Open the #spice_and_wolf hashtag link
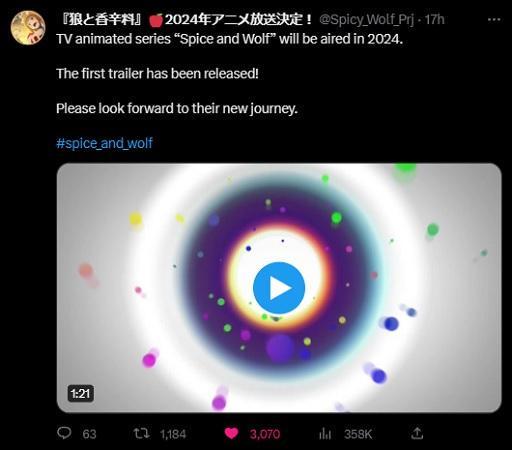Screen dimensions: 512x450 (104, 143)
